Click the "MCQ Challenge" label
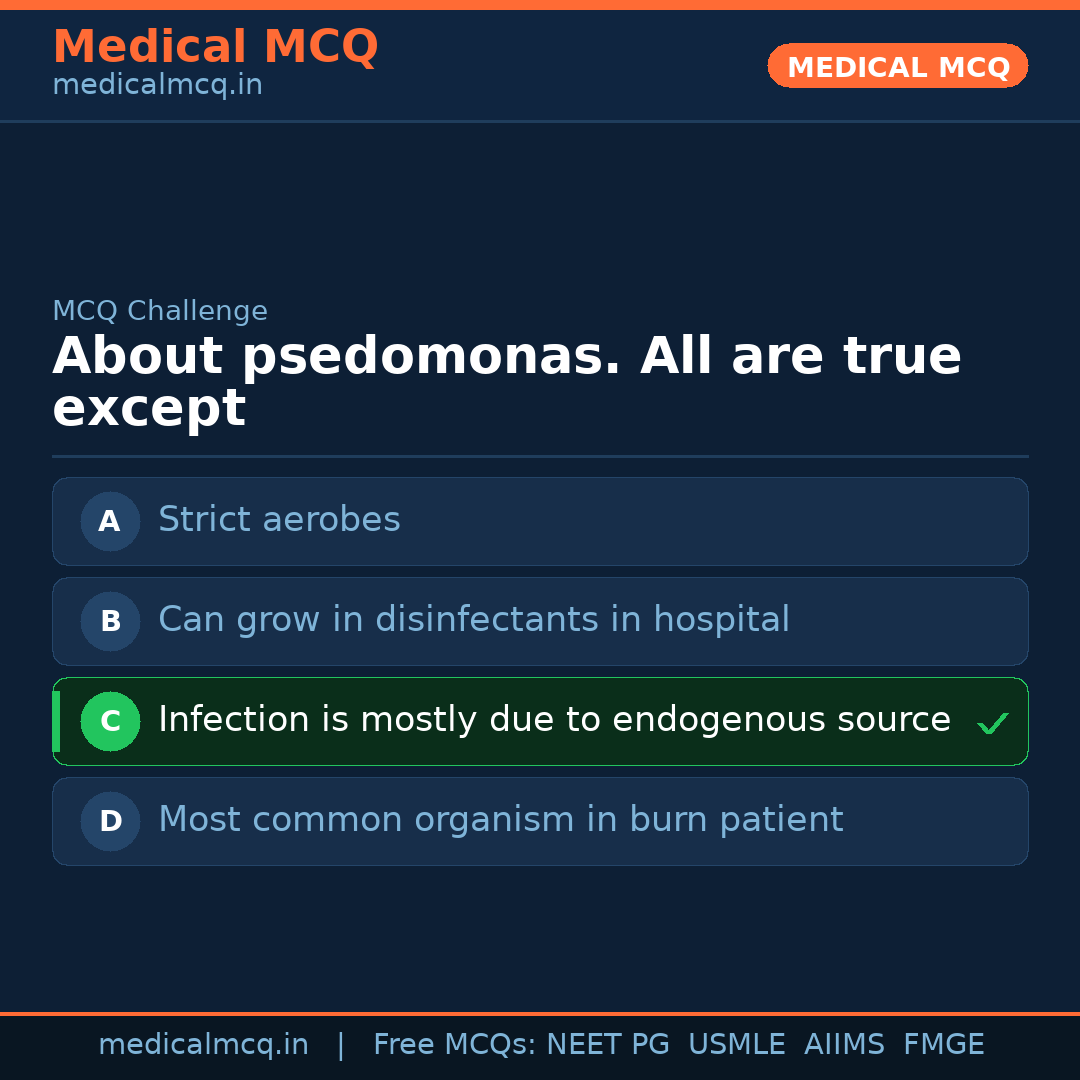The image size is (1080, 1080). tap(160, 311)
